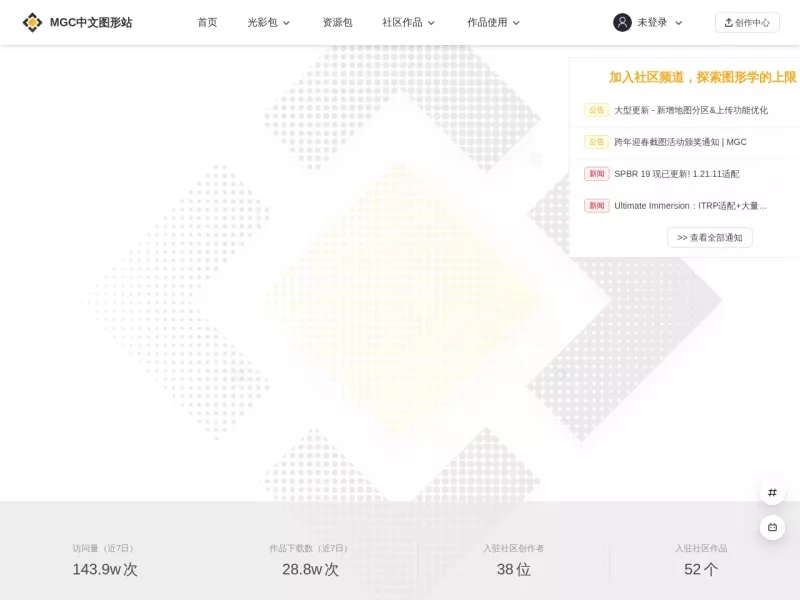Viewport: 800px width, 600px height.
Task: Select the 作品下载数 (近7日) label
Action: [x=308, y=548]
